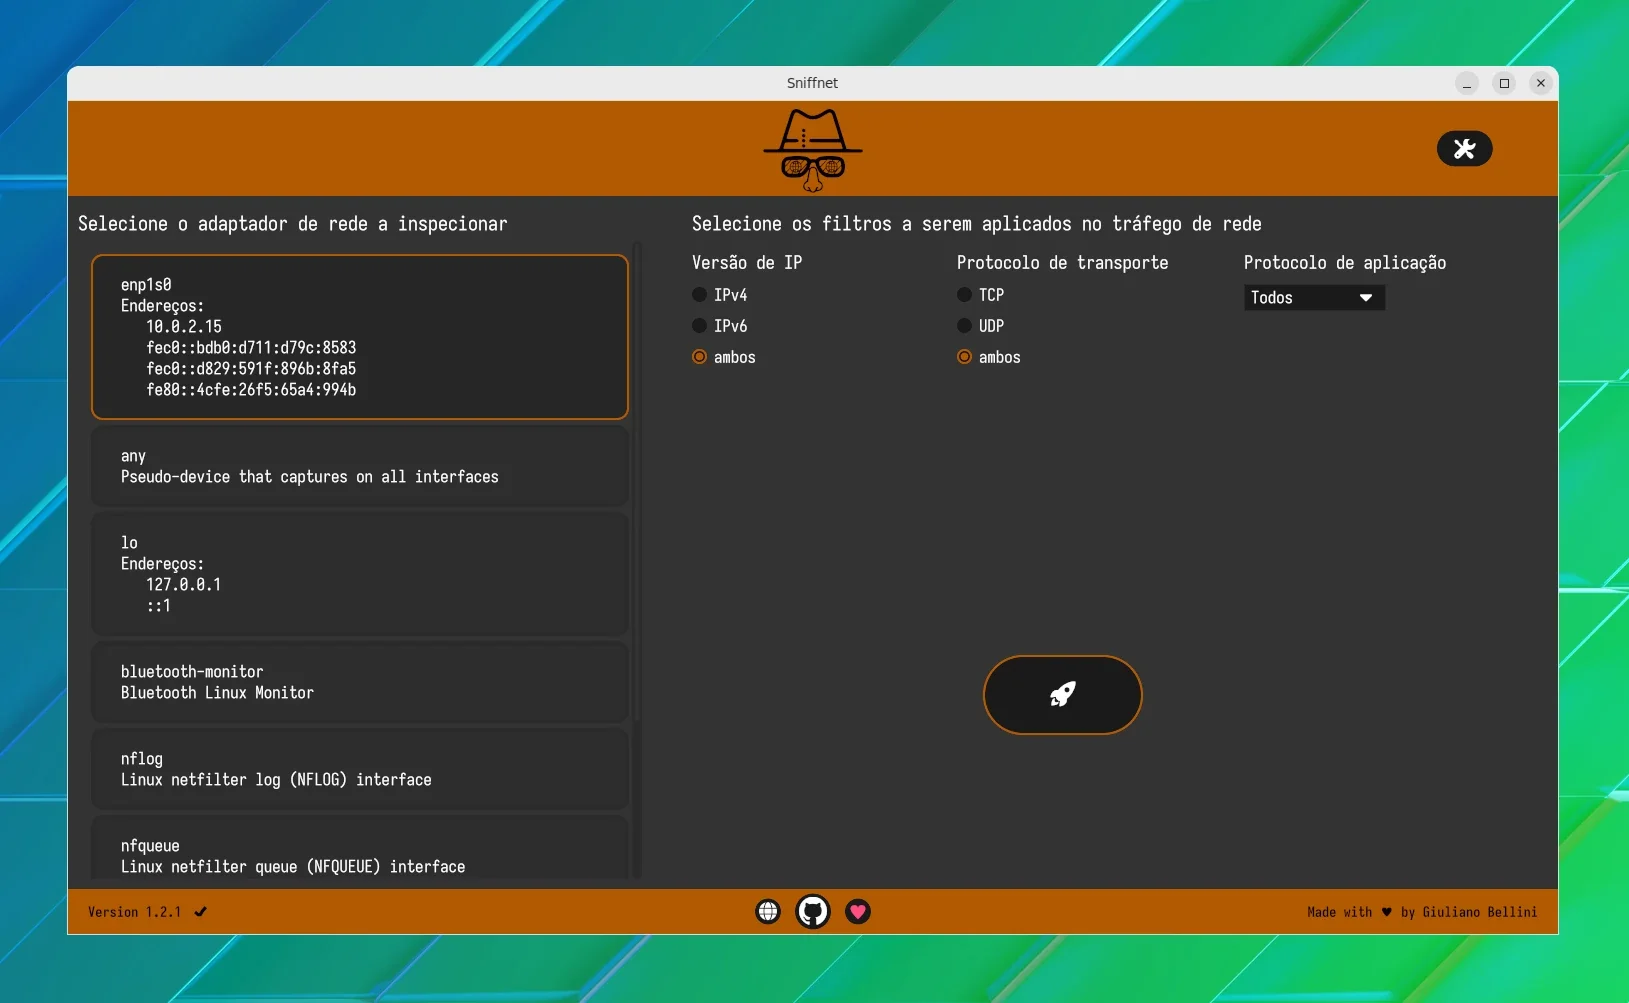Open the Todos application protocol dropdown
This screenshot has height=1003, width=1629.
tap(1314, 298)
